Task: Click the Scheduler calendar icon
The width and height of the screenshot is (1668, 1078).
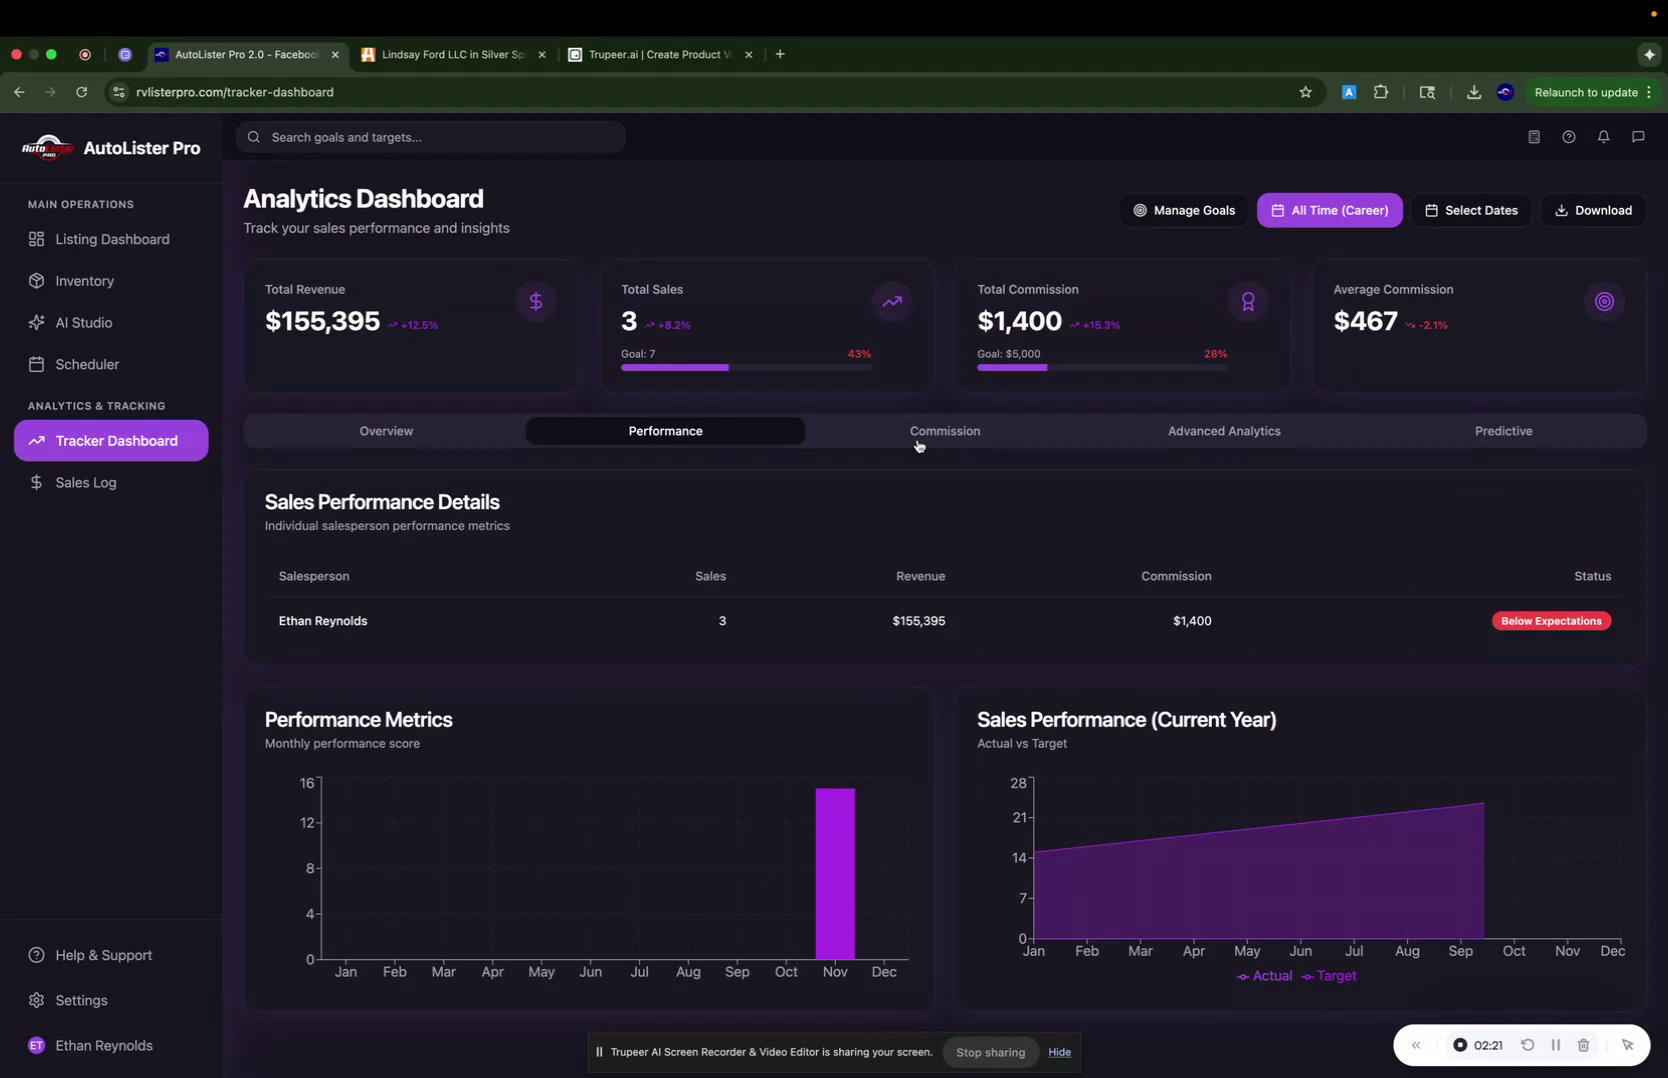Action: 35,364
